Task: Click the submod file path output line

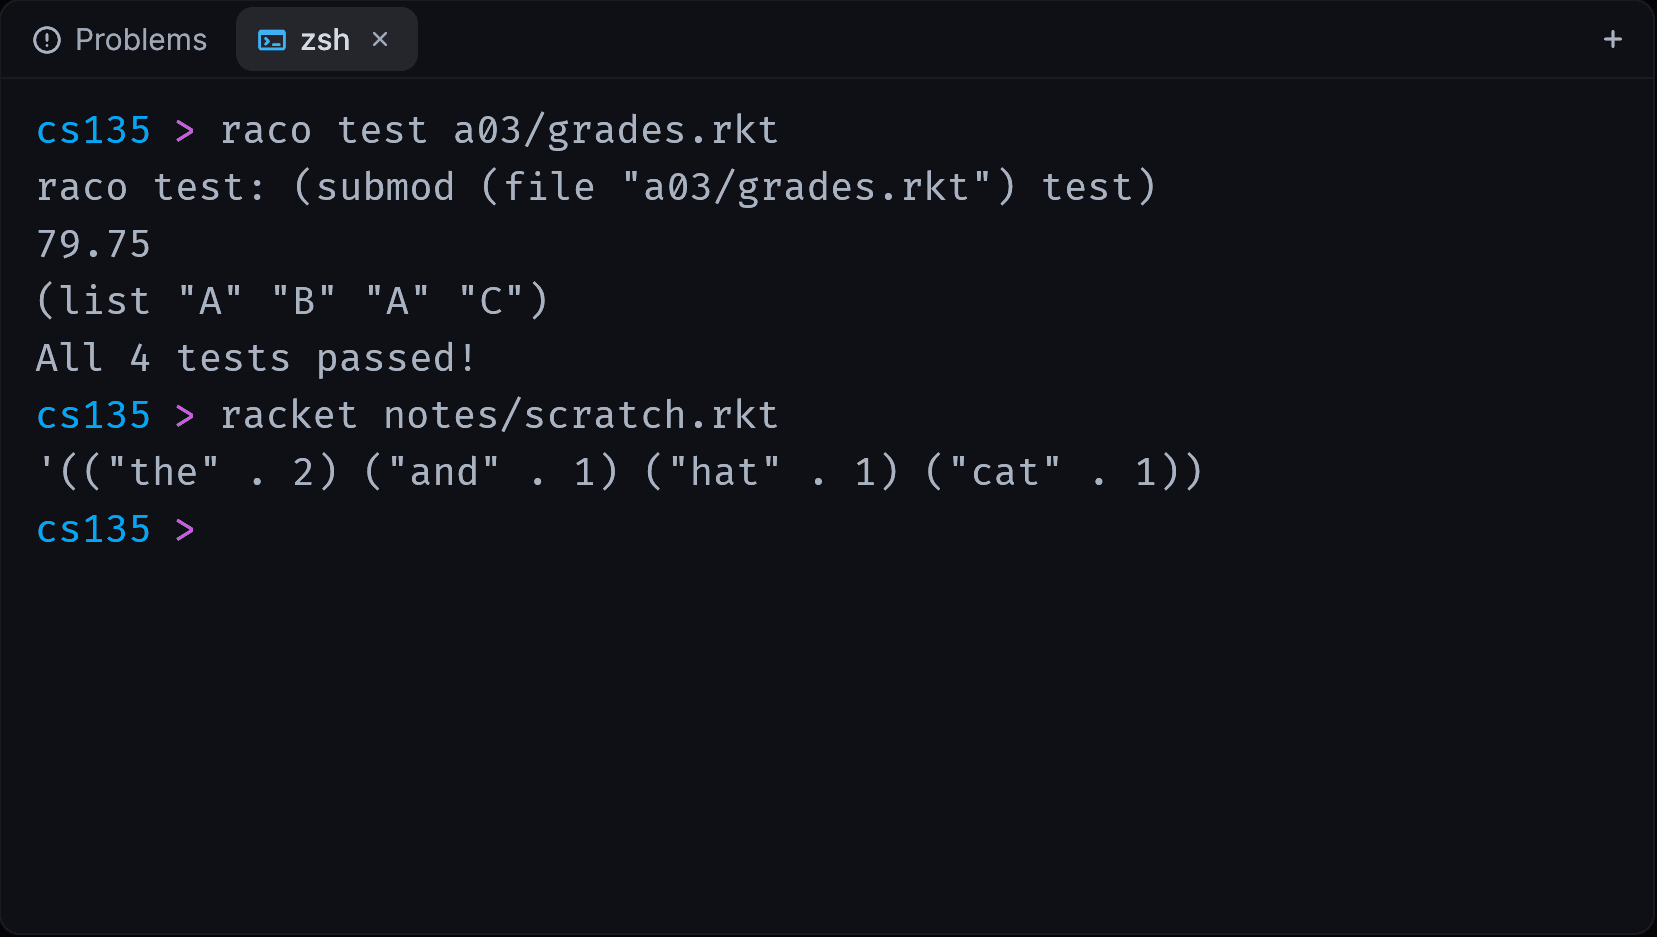Action: pos(596,187)
